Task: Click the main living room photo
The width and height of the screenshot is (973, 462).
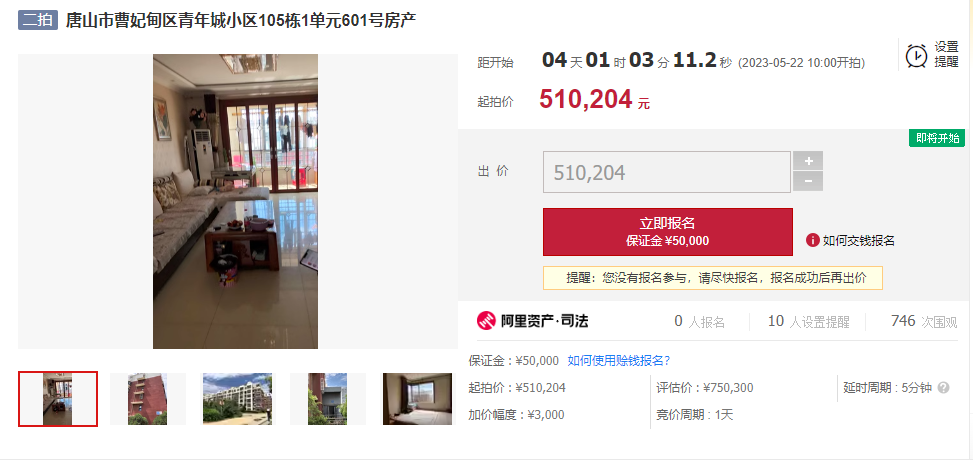Action: click(x=235, y=201)
